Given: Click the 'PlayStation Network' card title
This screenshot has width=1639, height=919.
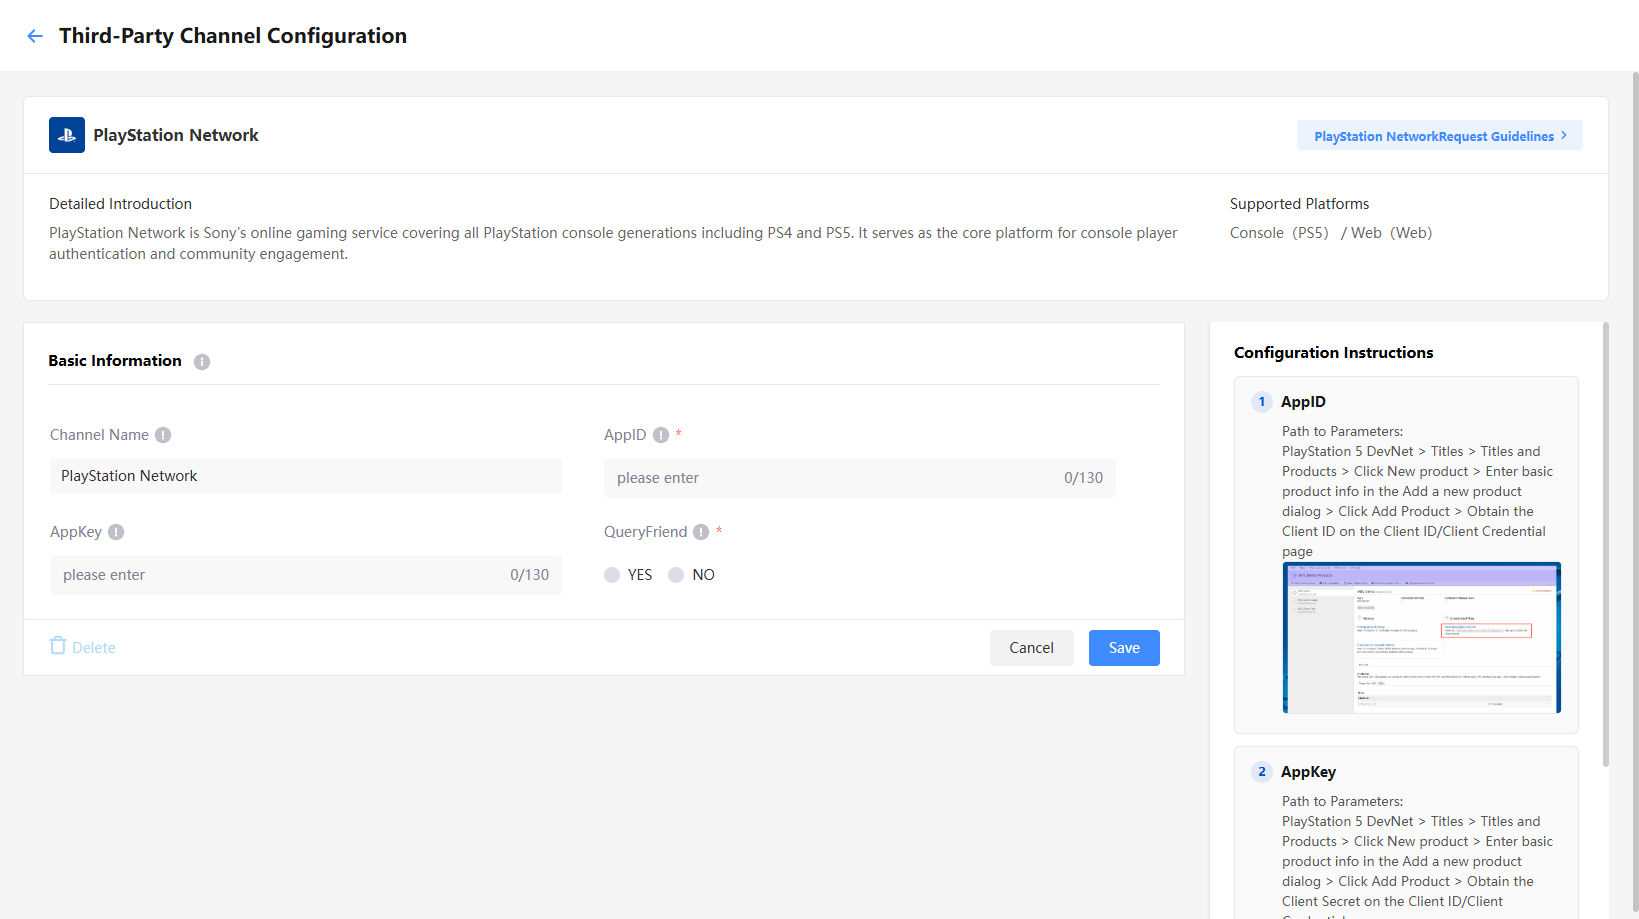Looking at the screenshot, I should coord(176,135).
